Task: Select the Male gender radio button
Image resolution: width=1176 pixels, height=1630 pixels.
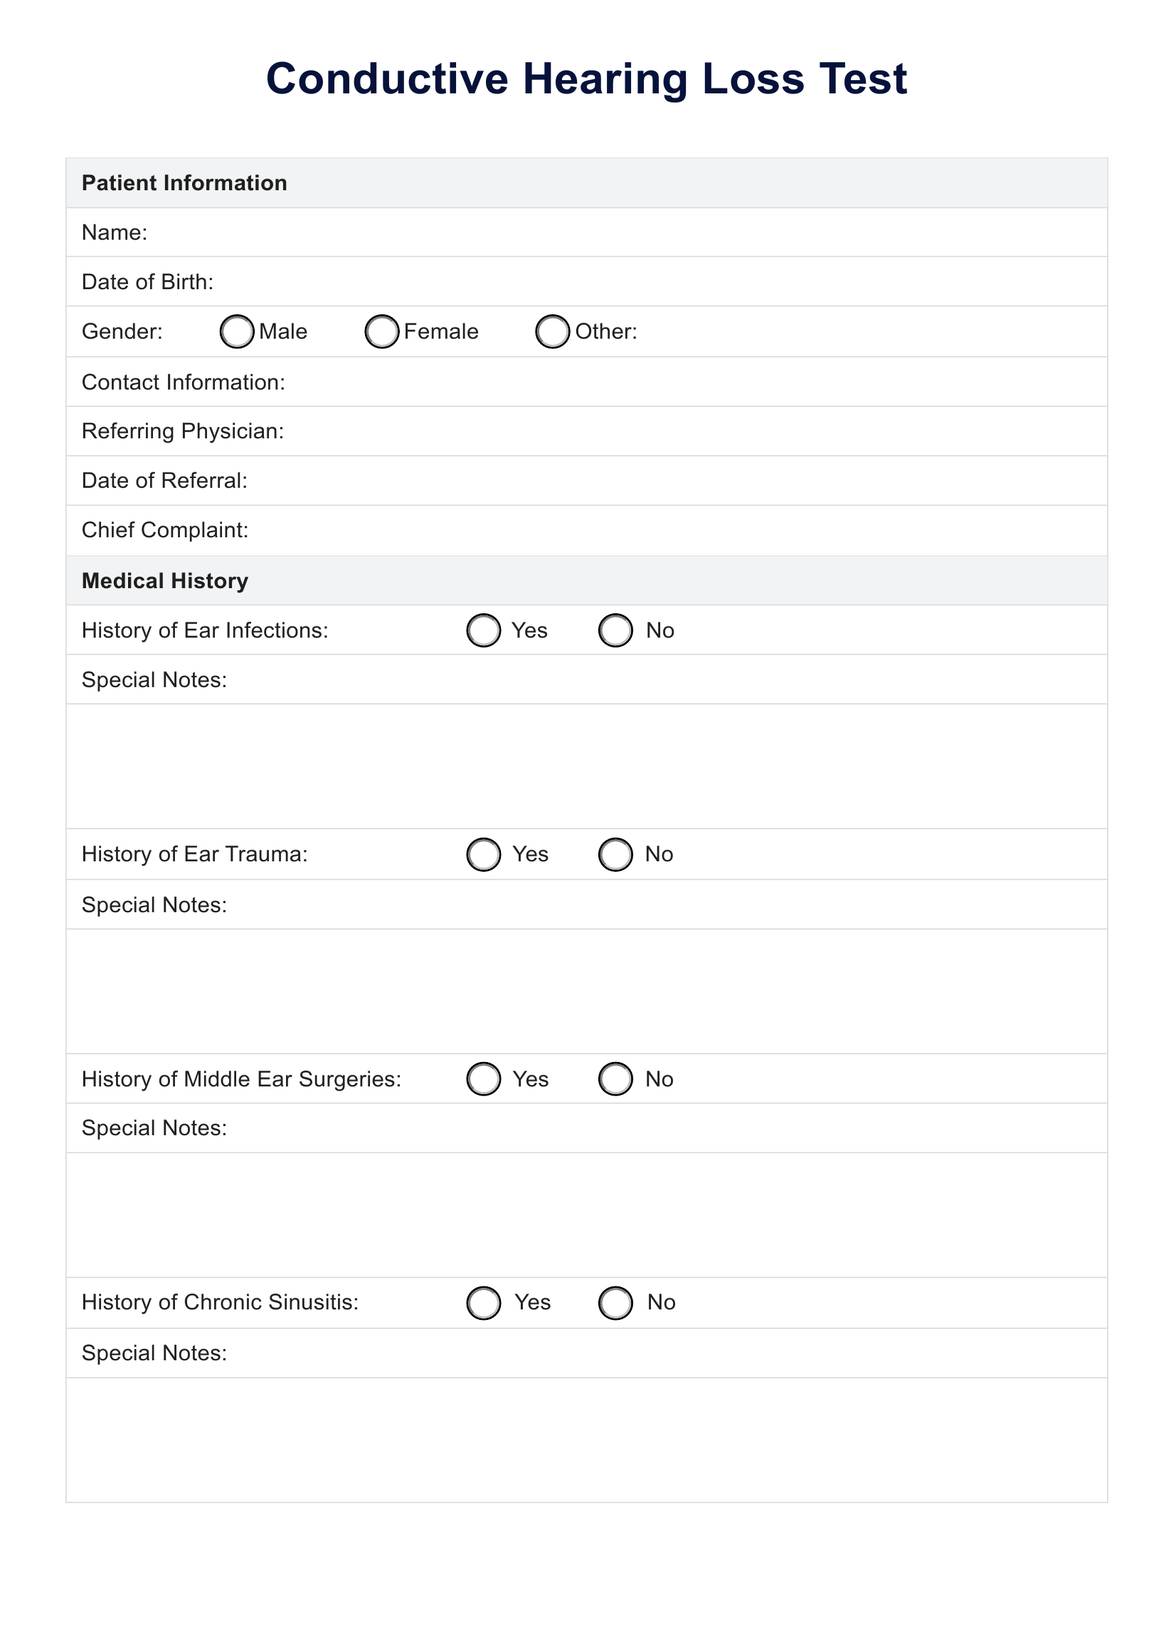Action: 237,332
